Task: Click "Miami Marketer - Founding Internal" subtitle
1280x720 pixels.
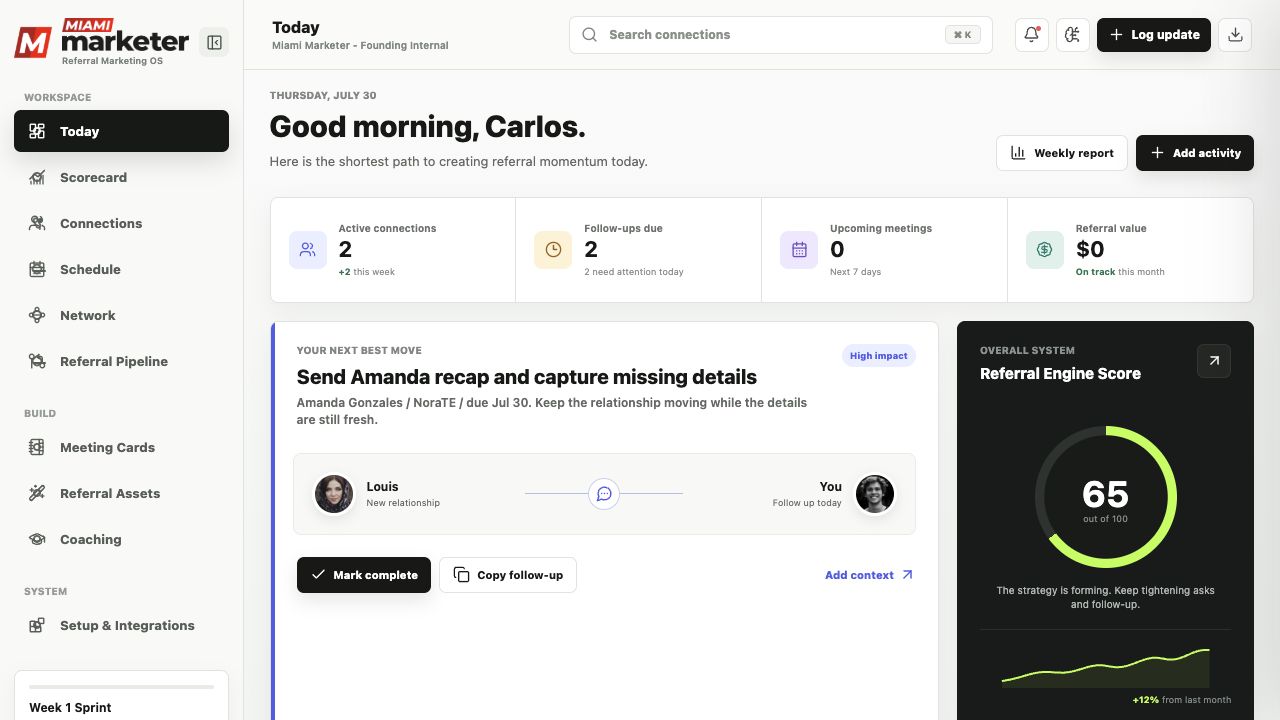Action: [360, 46]
